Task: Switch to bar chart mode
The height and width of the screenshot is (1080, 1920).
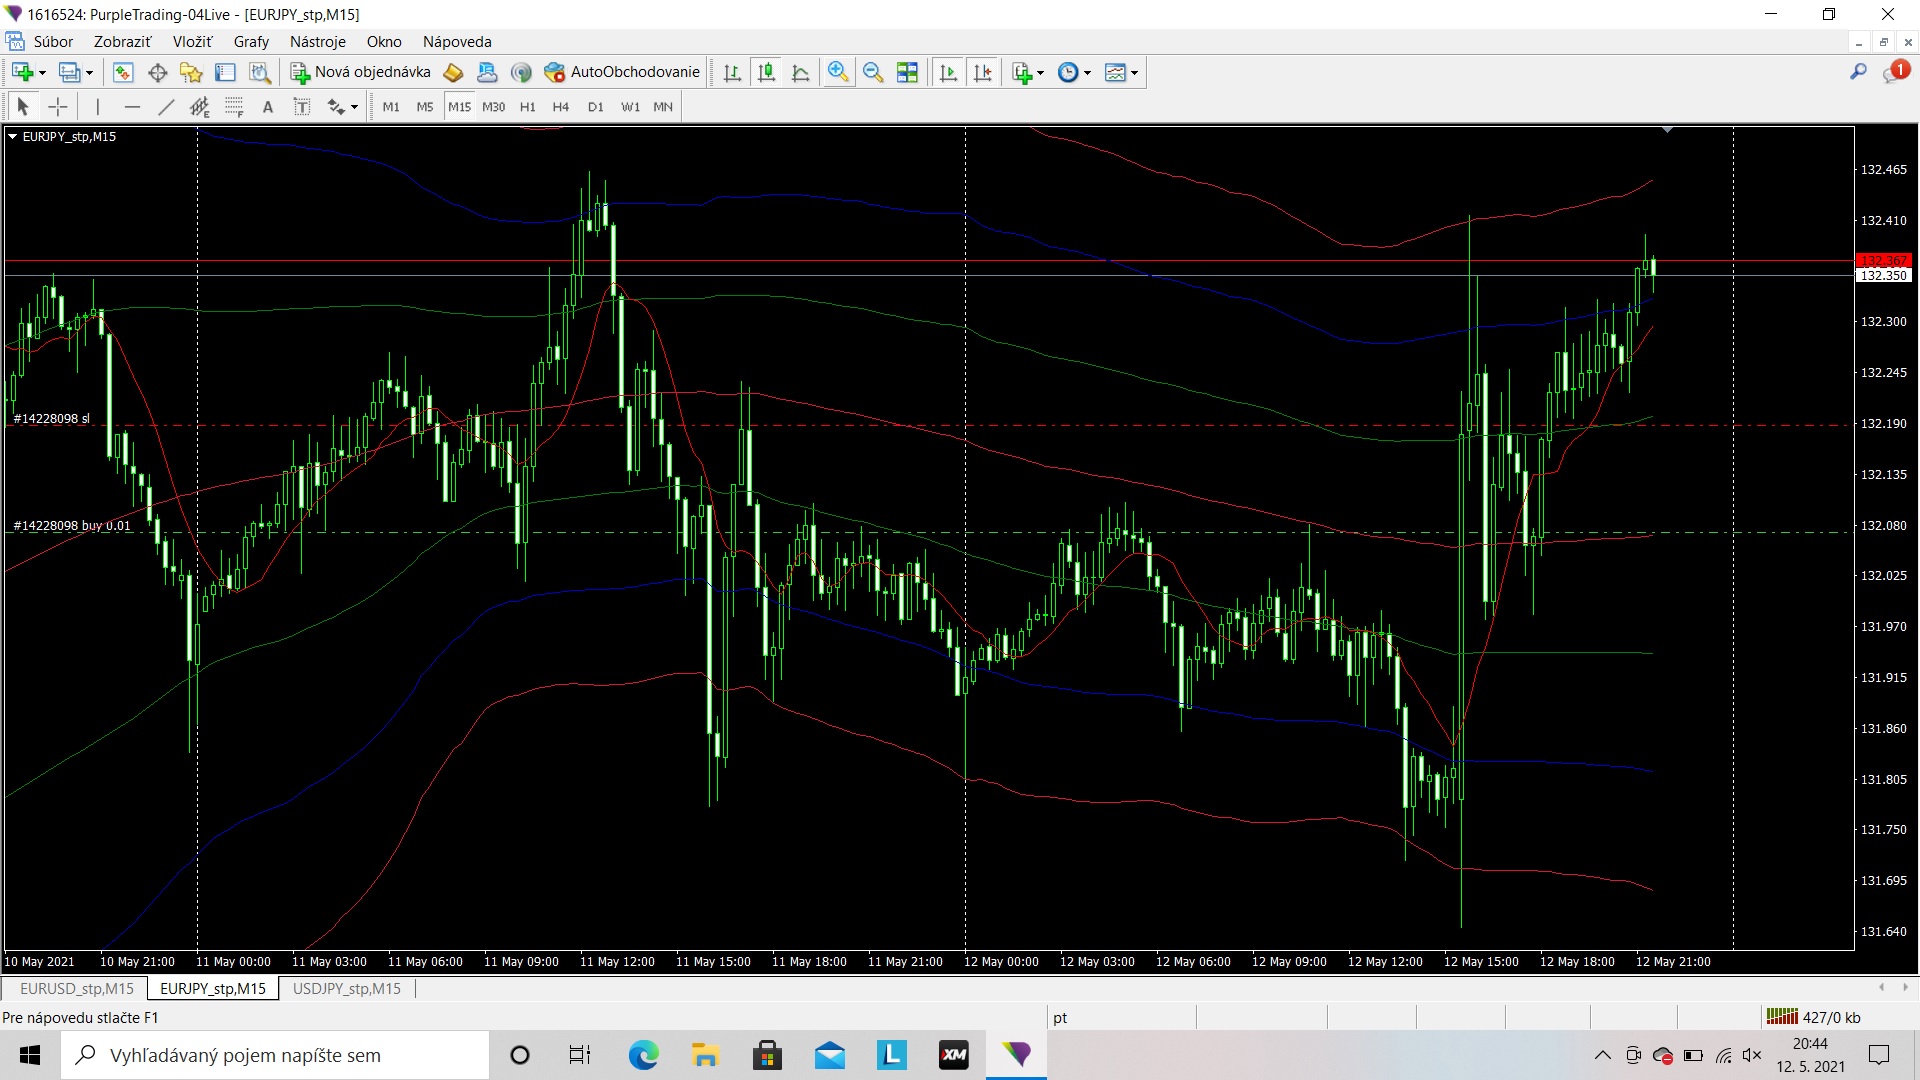Action: click(x=732, y=72)
